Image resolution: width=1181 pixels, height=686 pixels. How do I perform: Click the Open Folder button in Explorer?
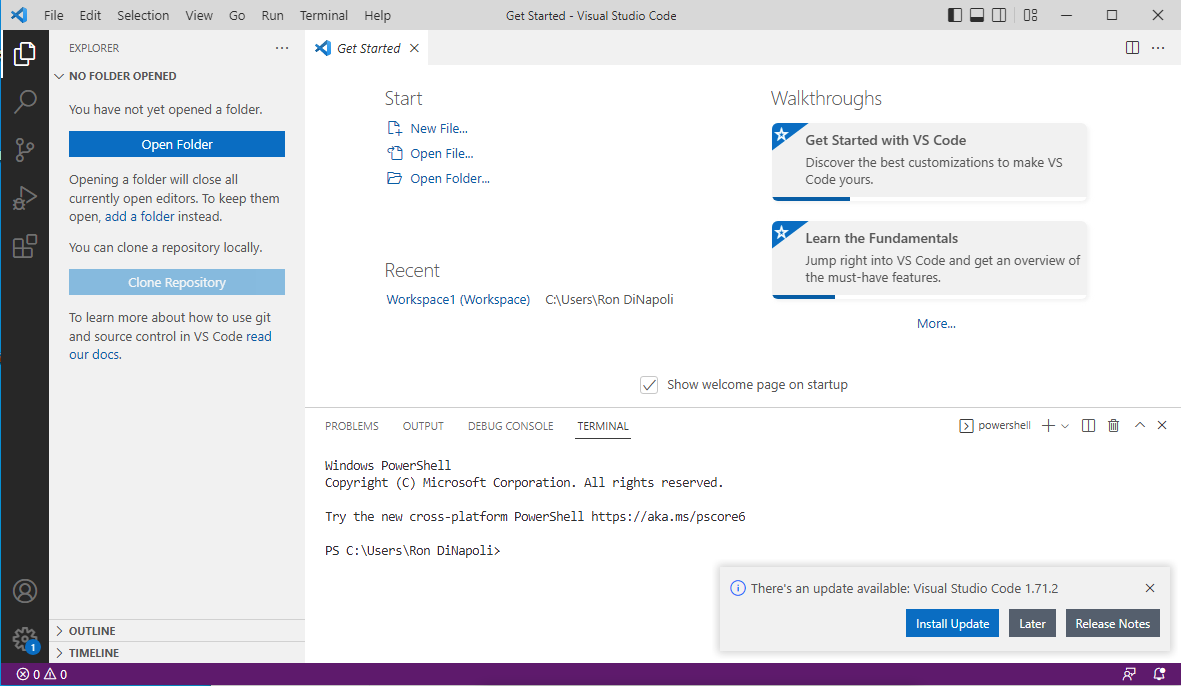click(177, 144)
